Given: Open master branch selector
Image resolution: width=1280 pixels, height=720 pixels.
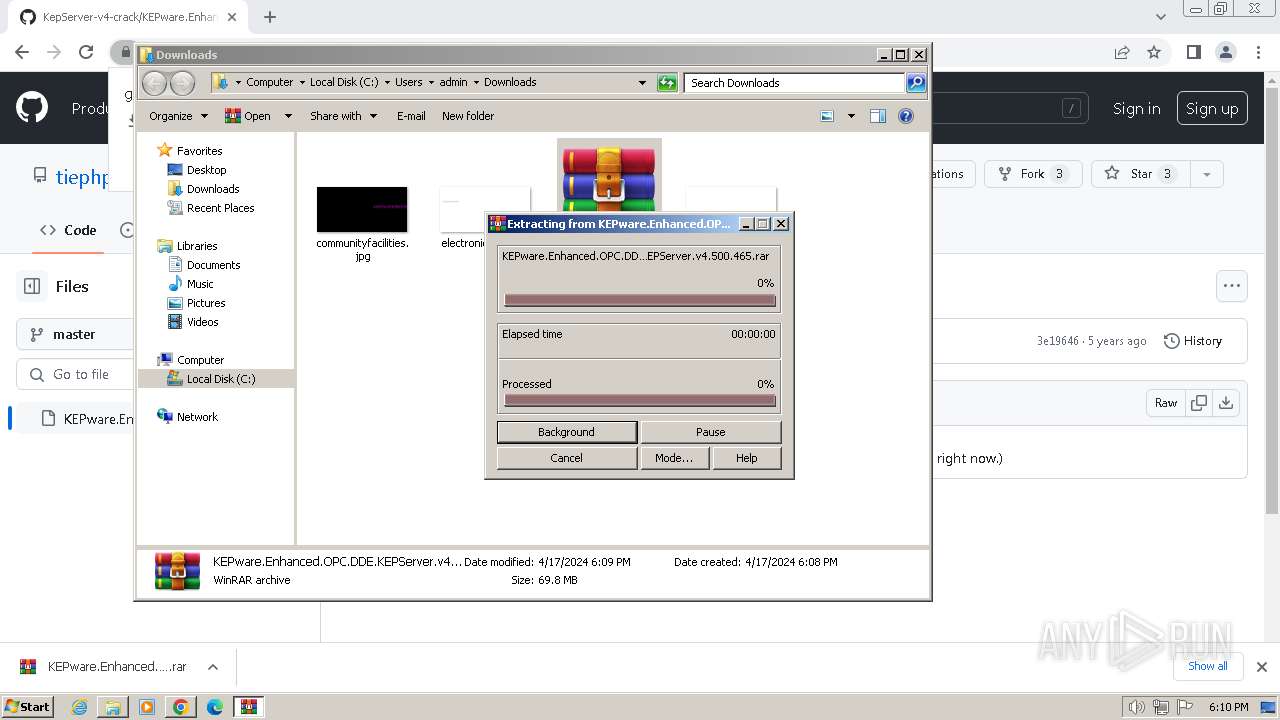Looking at the screenshot, I should 75,334.
